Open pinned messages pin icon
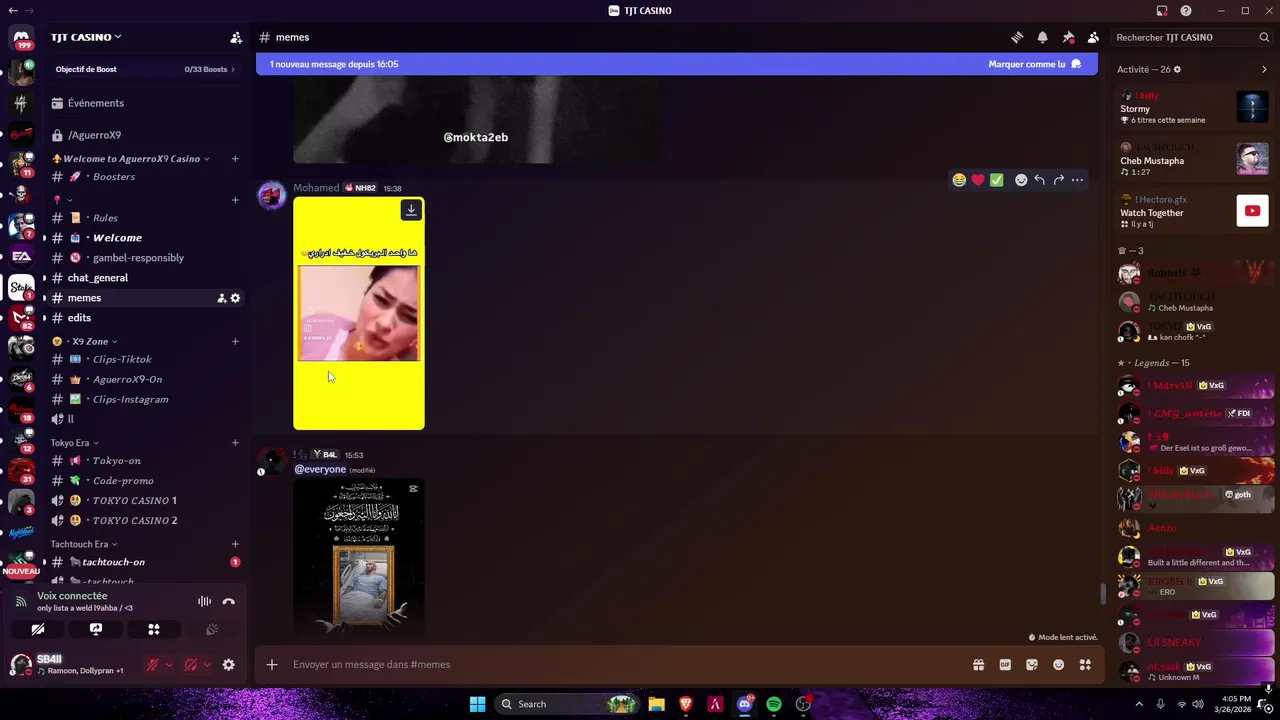 point(1068,37)
